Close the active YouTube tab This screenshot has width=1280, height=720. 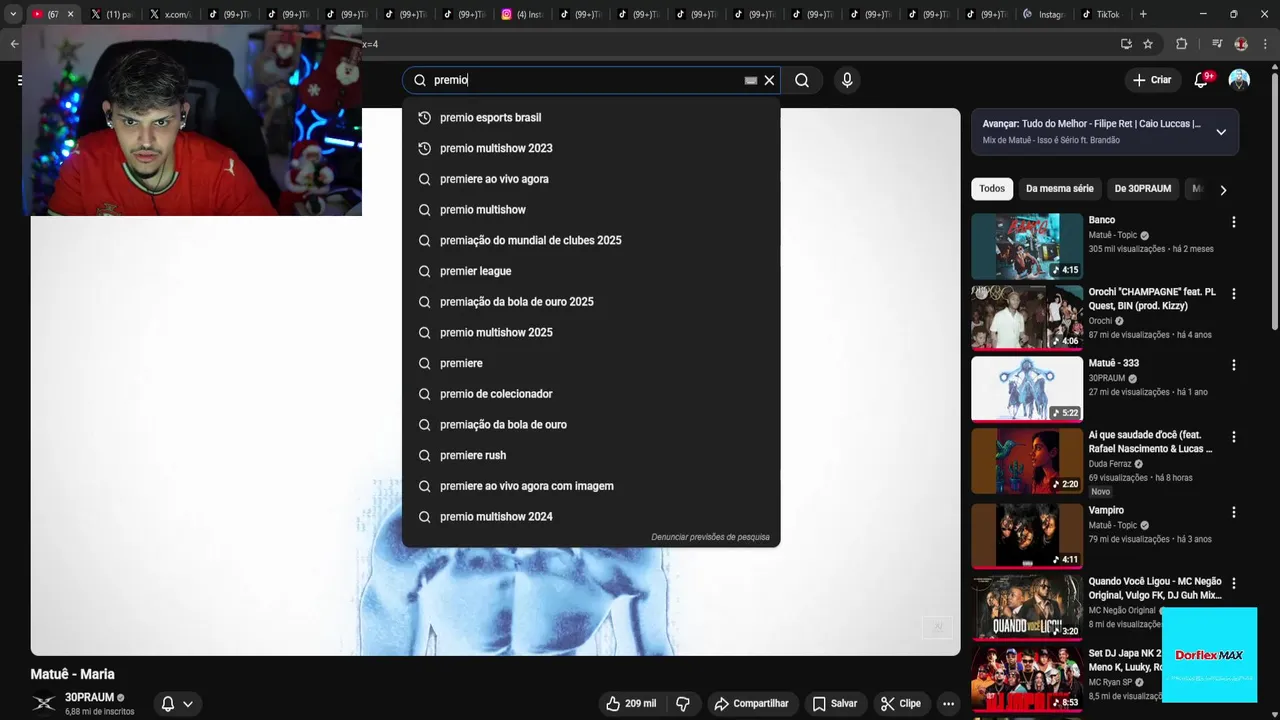(70, 14)
